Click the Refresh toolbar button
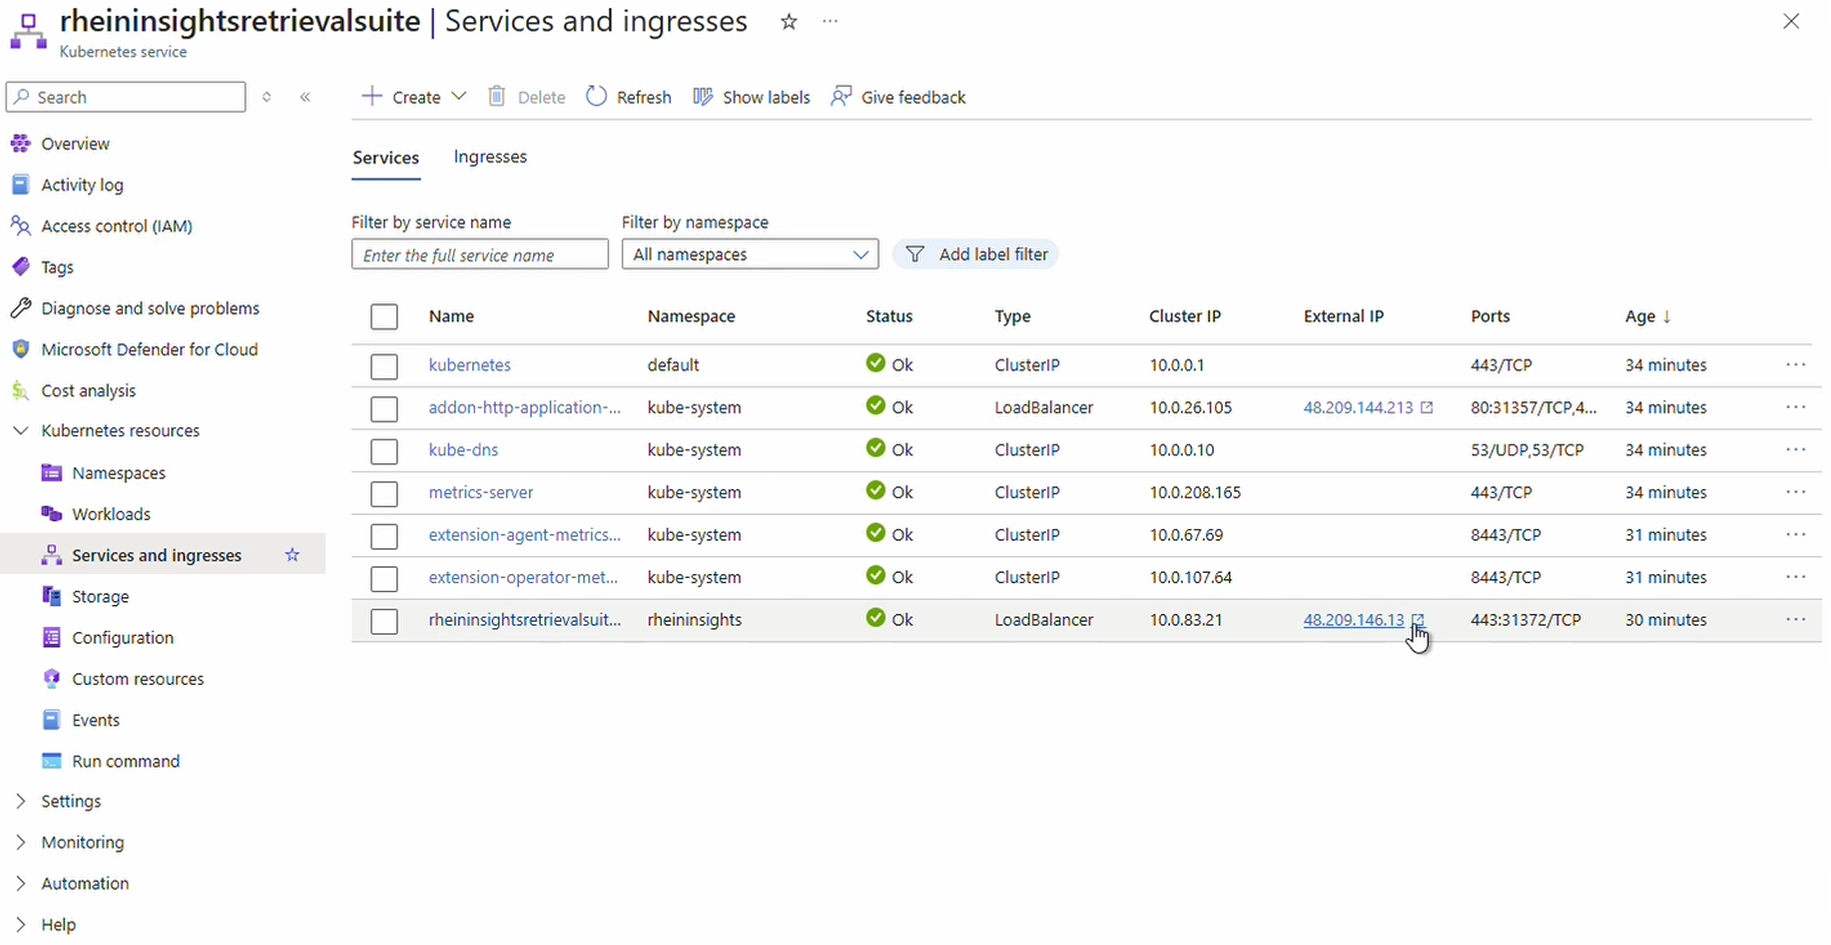This screenshot has height=945, width=1831. pyautogui.click(x=629, y=97)
